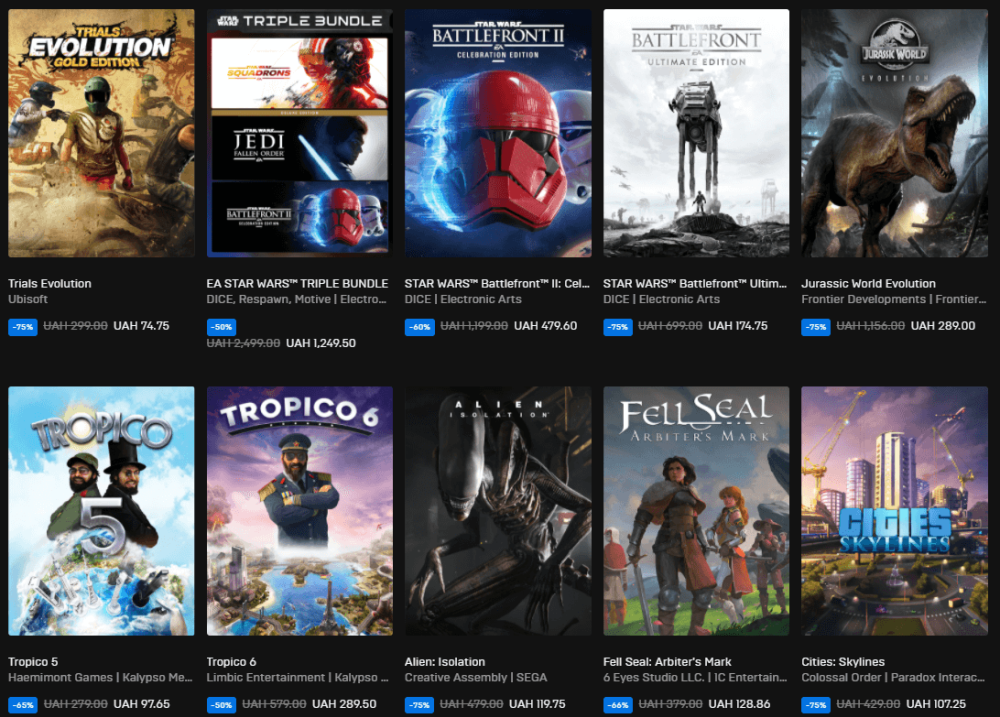The width and height of the screenshot is (1000, 717).
Task: Open the Cities Skylines cover art
Action: coord(895,511)
